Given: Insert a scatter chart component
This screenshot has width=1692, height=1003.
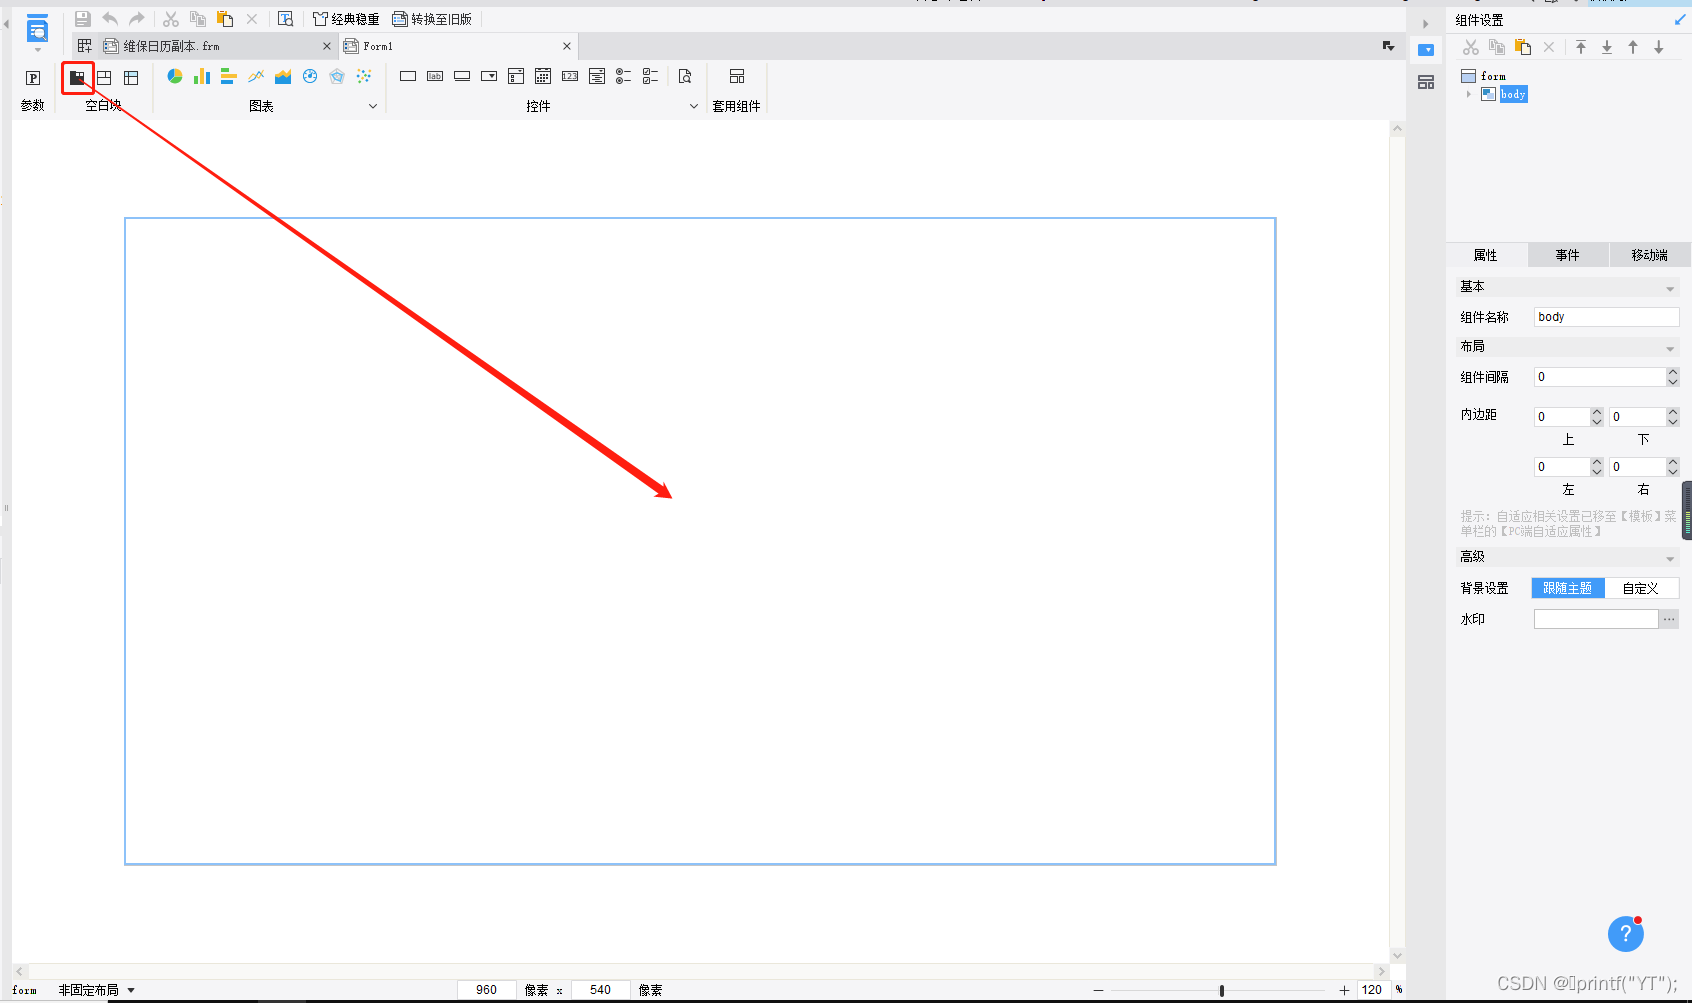Looking at the screenshot, I should (364, 76).
